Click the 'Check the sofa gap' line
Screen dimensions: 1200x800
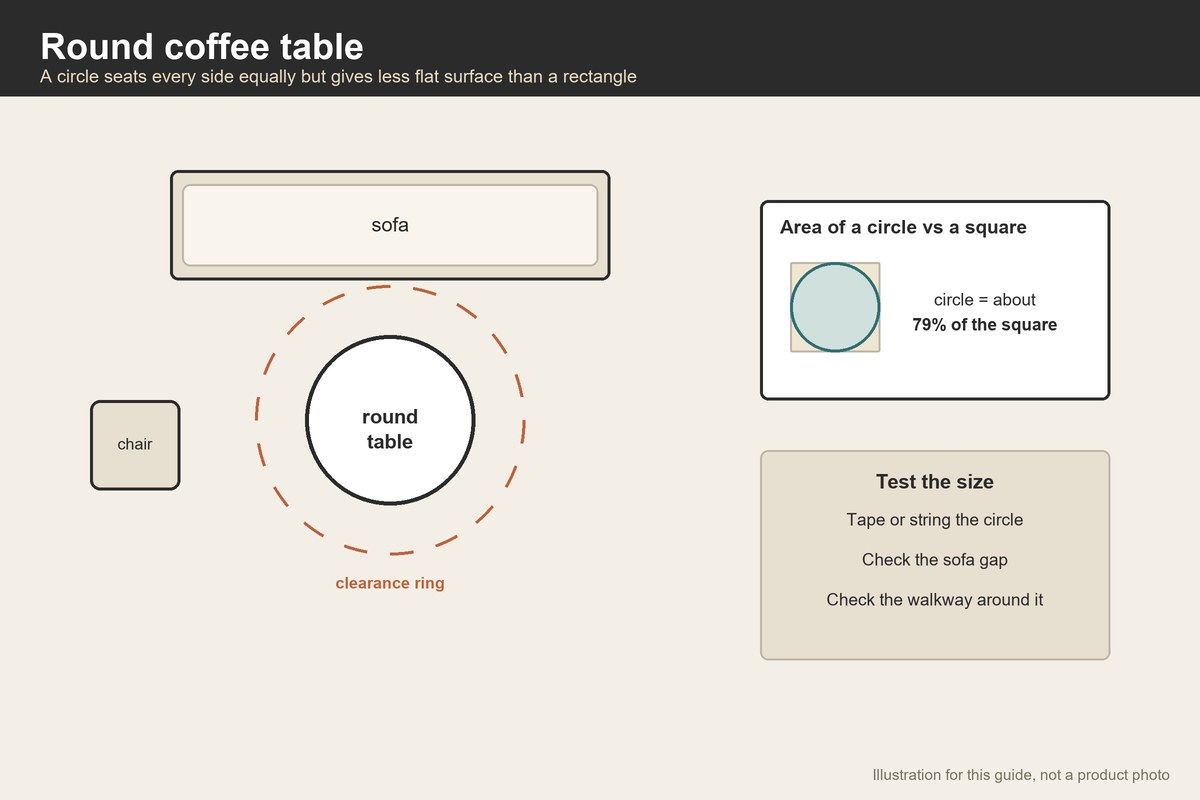(935, 560)
